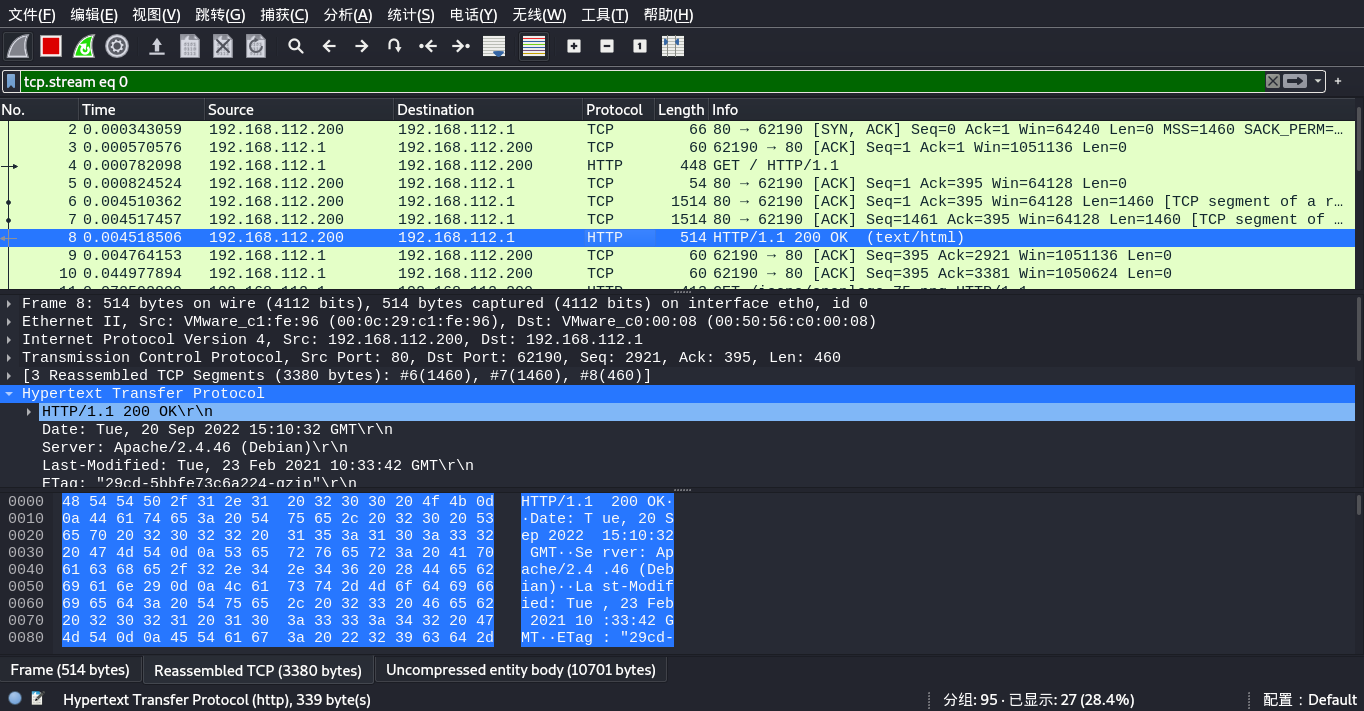
Task: Expand the HTTP/1.1 200 OK line
Action: [x=29, y=412]
